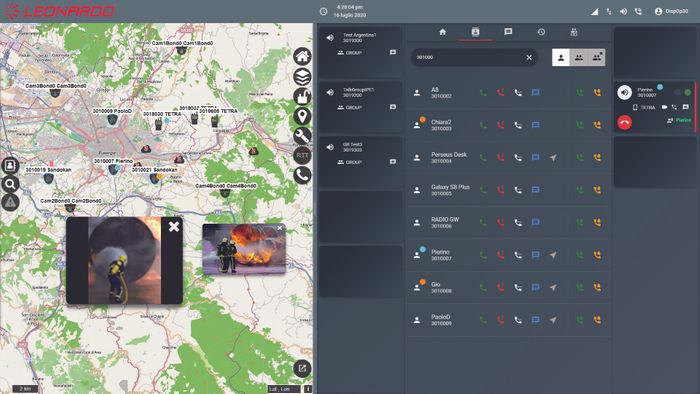Close the large firefighter video popup

174,227
